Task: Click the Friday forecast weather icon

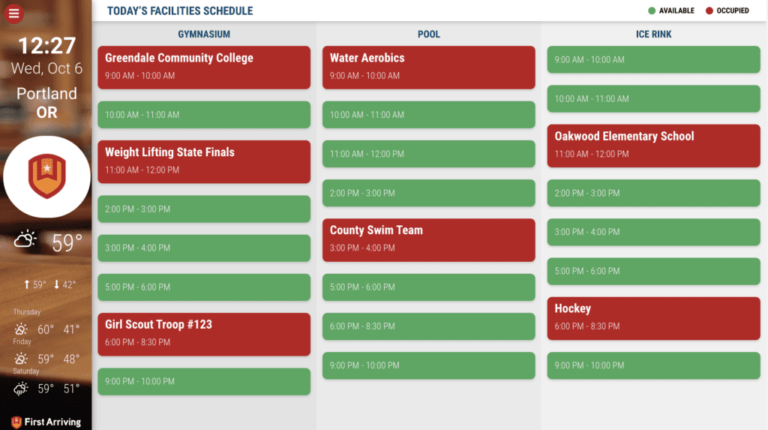Action: [x=20, y=358]
